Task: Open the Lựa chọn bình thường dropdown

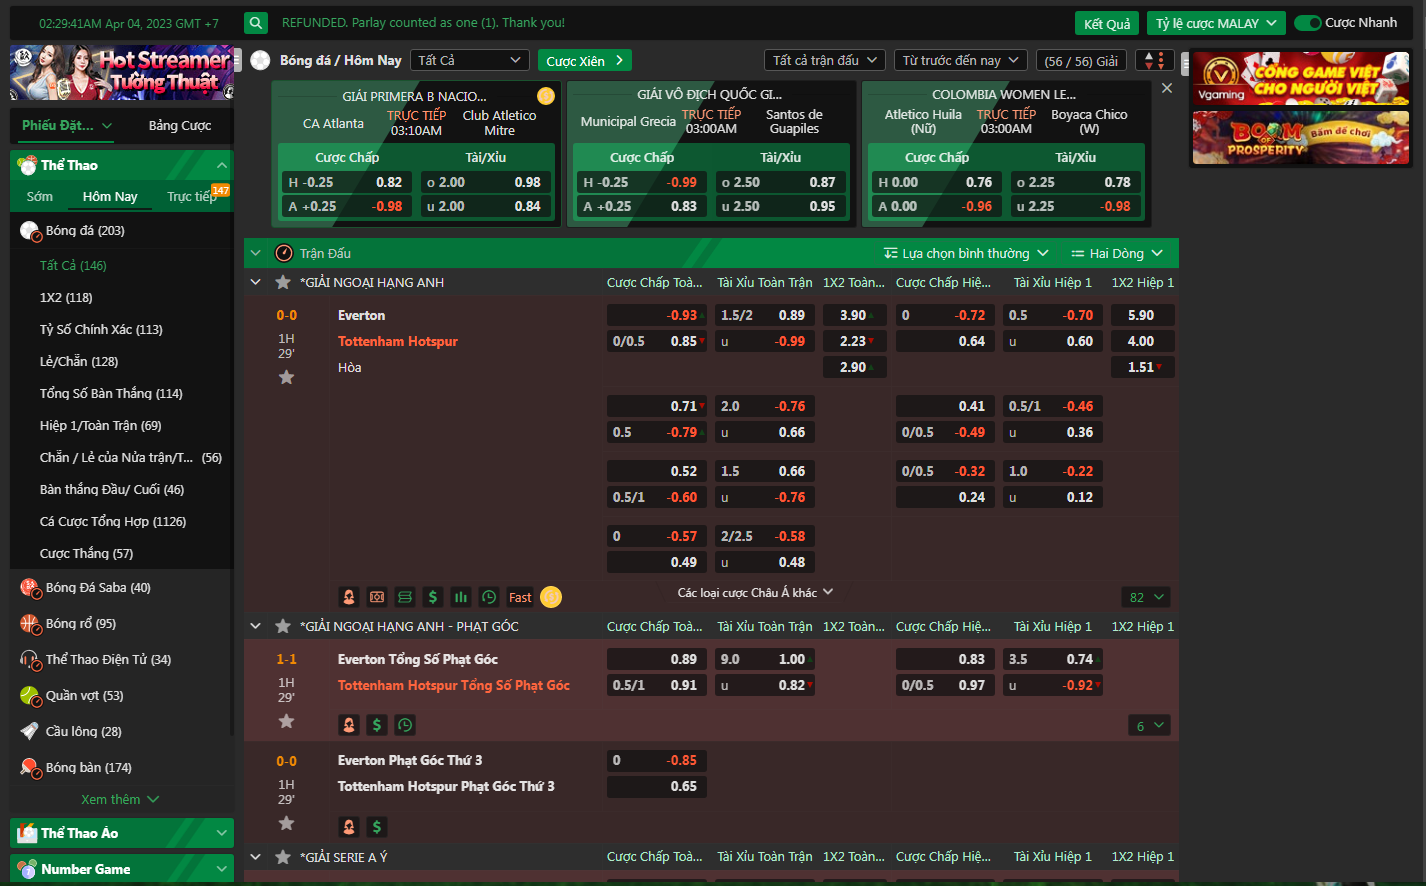Action: (x=966, y=253)
